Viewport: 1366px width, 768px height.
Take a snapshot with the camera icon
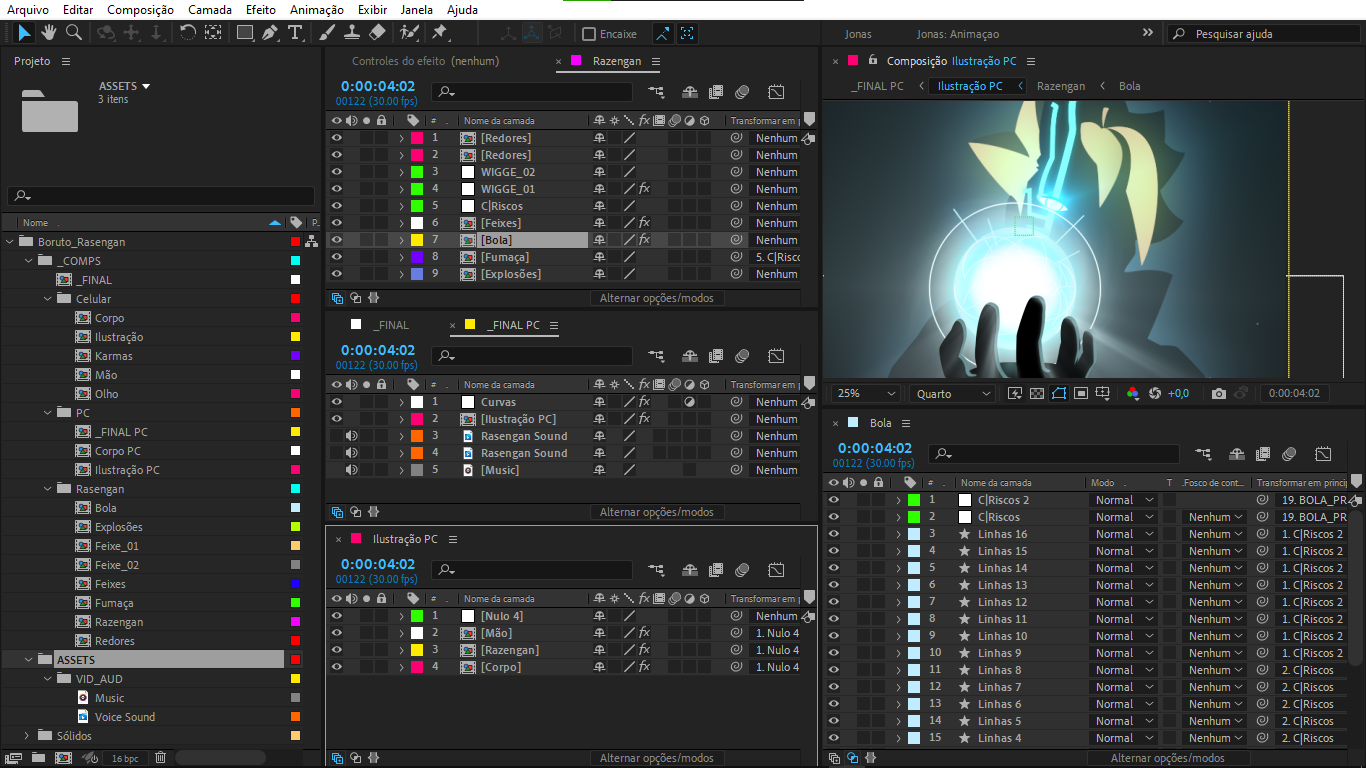(1218, 394)
